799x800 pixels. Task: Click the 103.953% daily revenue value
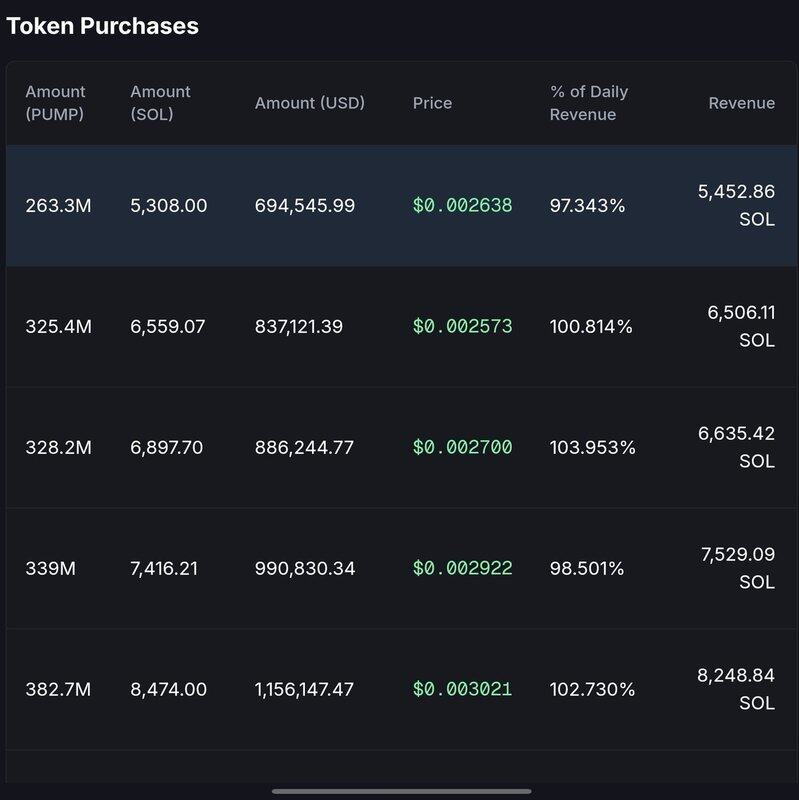click(x=592, y=448)
